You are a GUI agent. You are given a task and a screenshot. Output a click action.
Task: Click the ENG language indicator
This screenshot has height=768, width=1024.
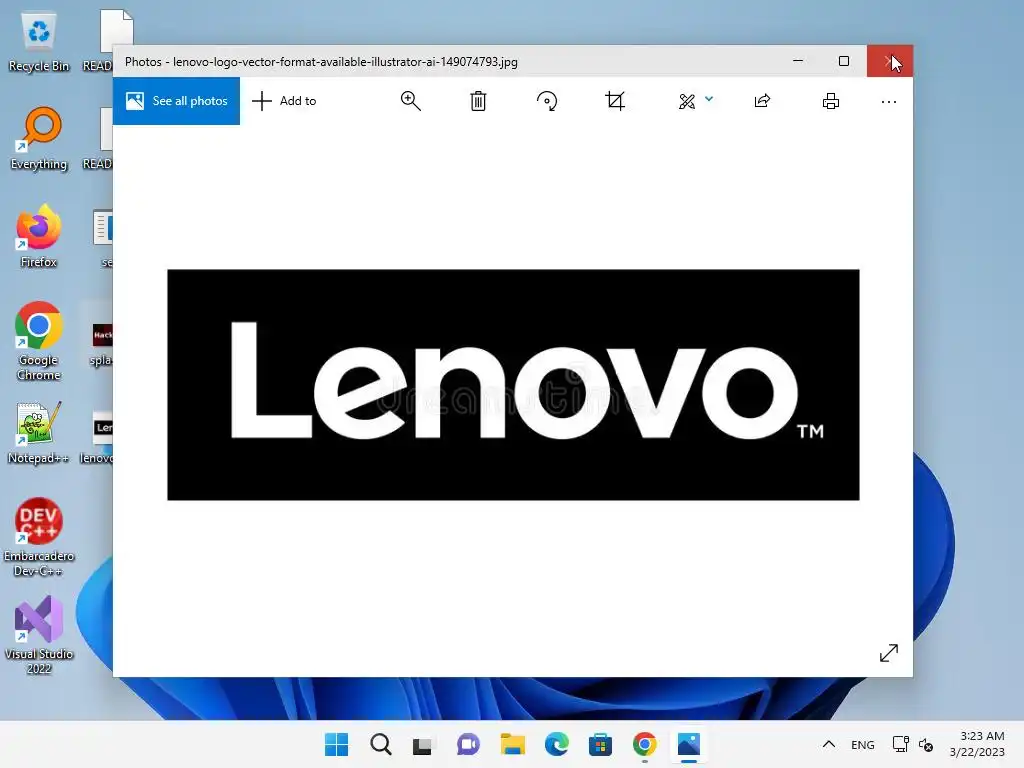tap(863, 744)
